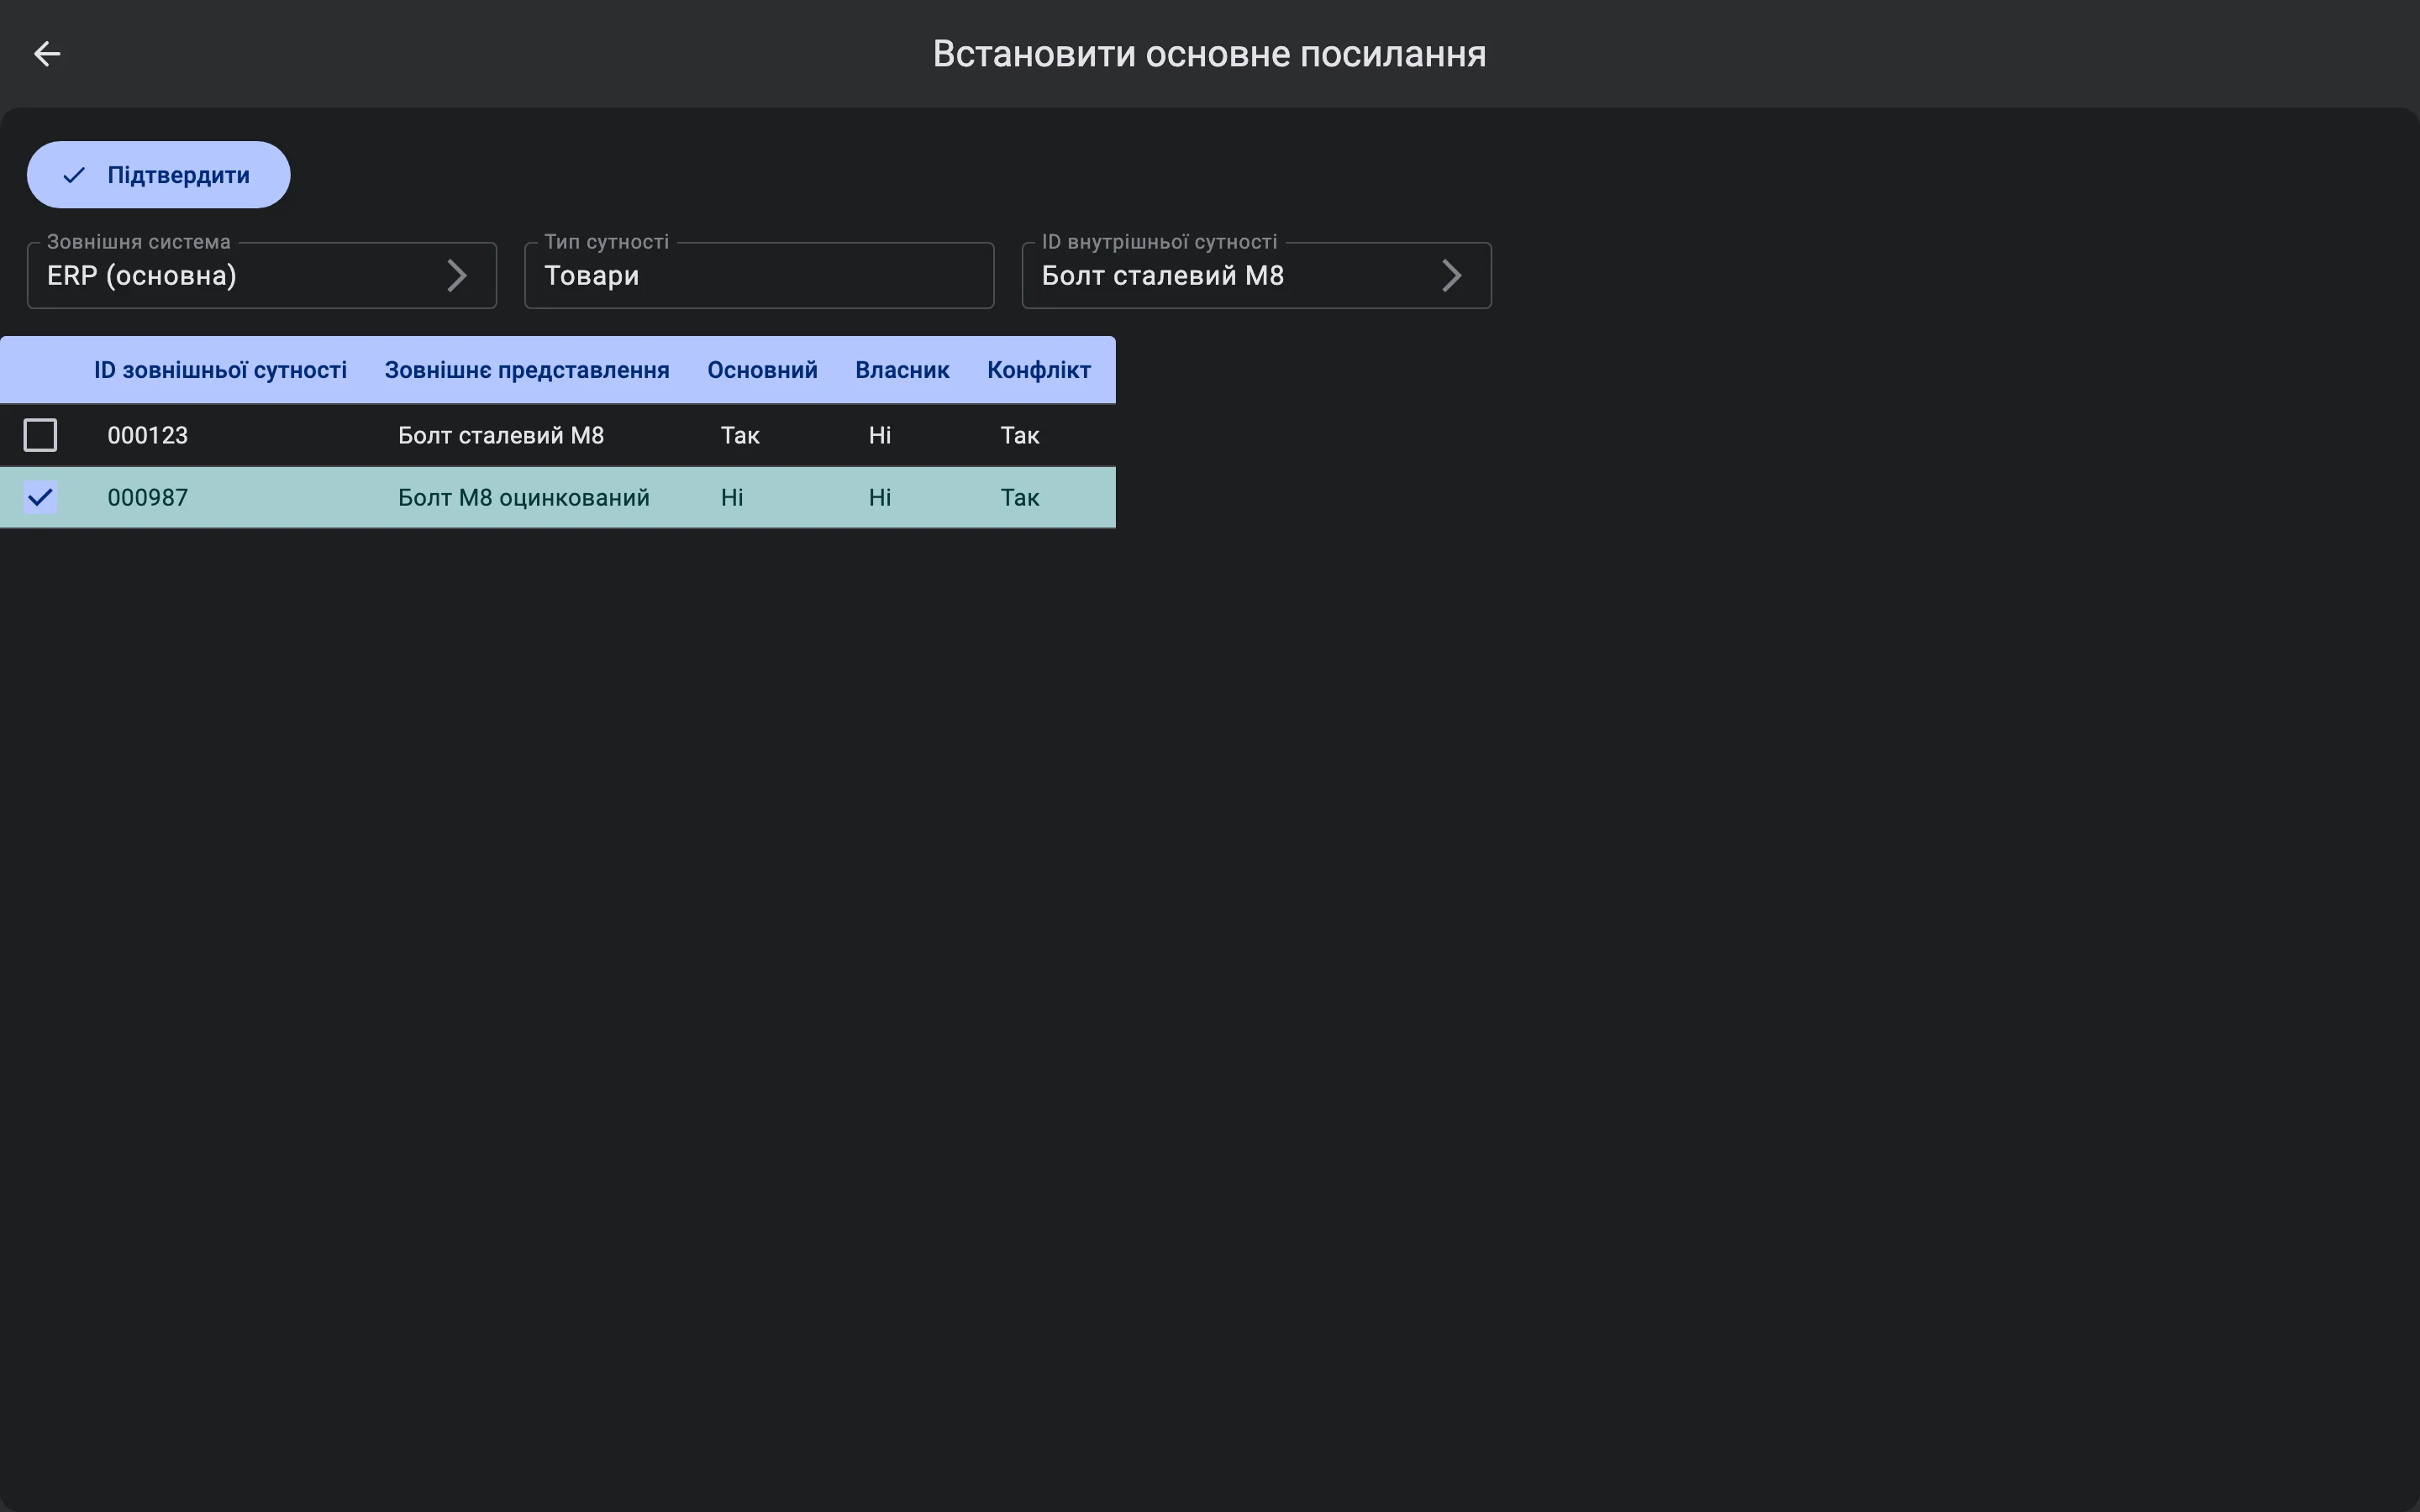Click Болт сталевий М8 internal entity field
Viewport: 2420px width, 1512px height.
(x=1256, y=275)
